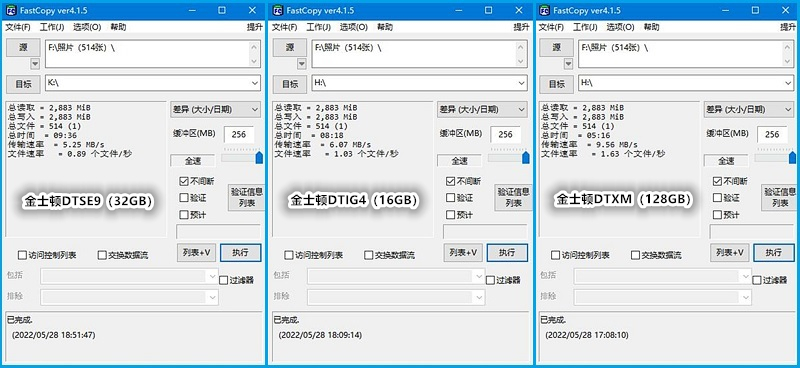
Task: Open source history arrow under 源 in DTSE9 window
Action: [x=35, y=64]
